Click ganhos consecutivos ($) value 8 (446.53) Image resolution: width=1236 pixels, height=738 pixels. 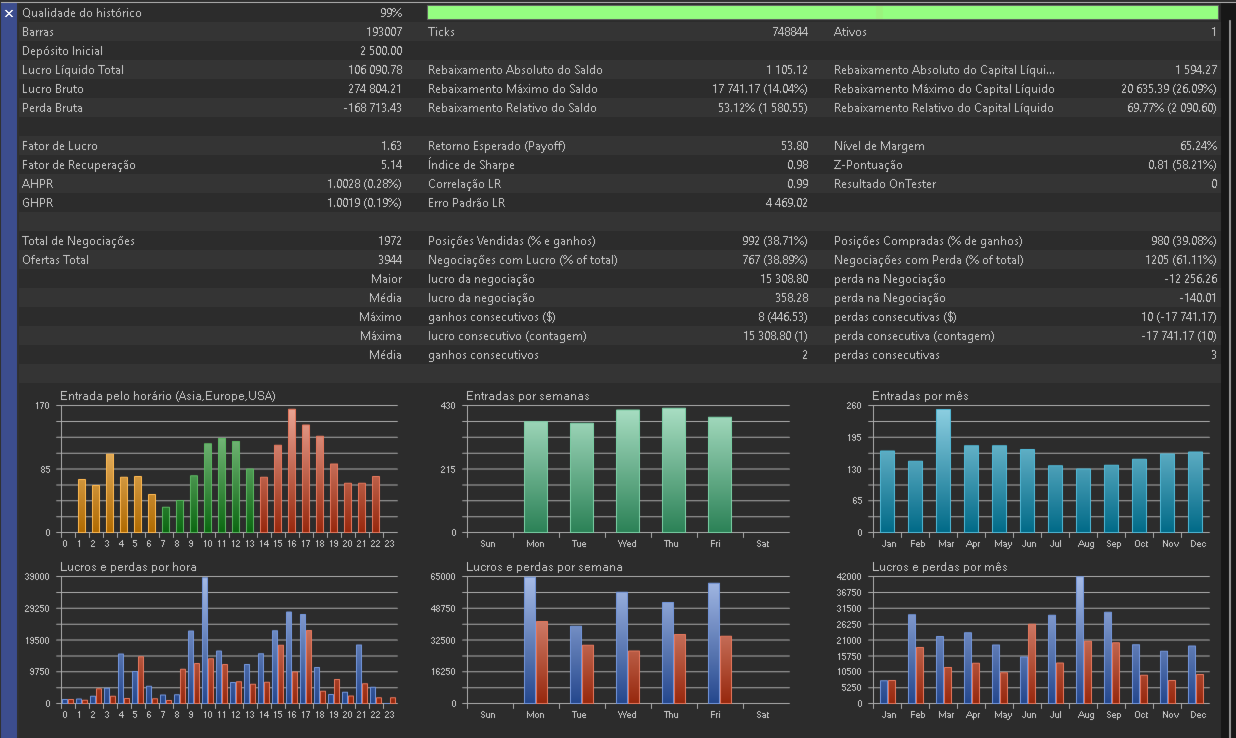point(781,317)
